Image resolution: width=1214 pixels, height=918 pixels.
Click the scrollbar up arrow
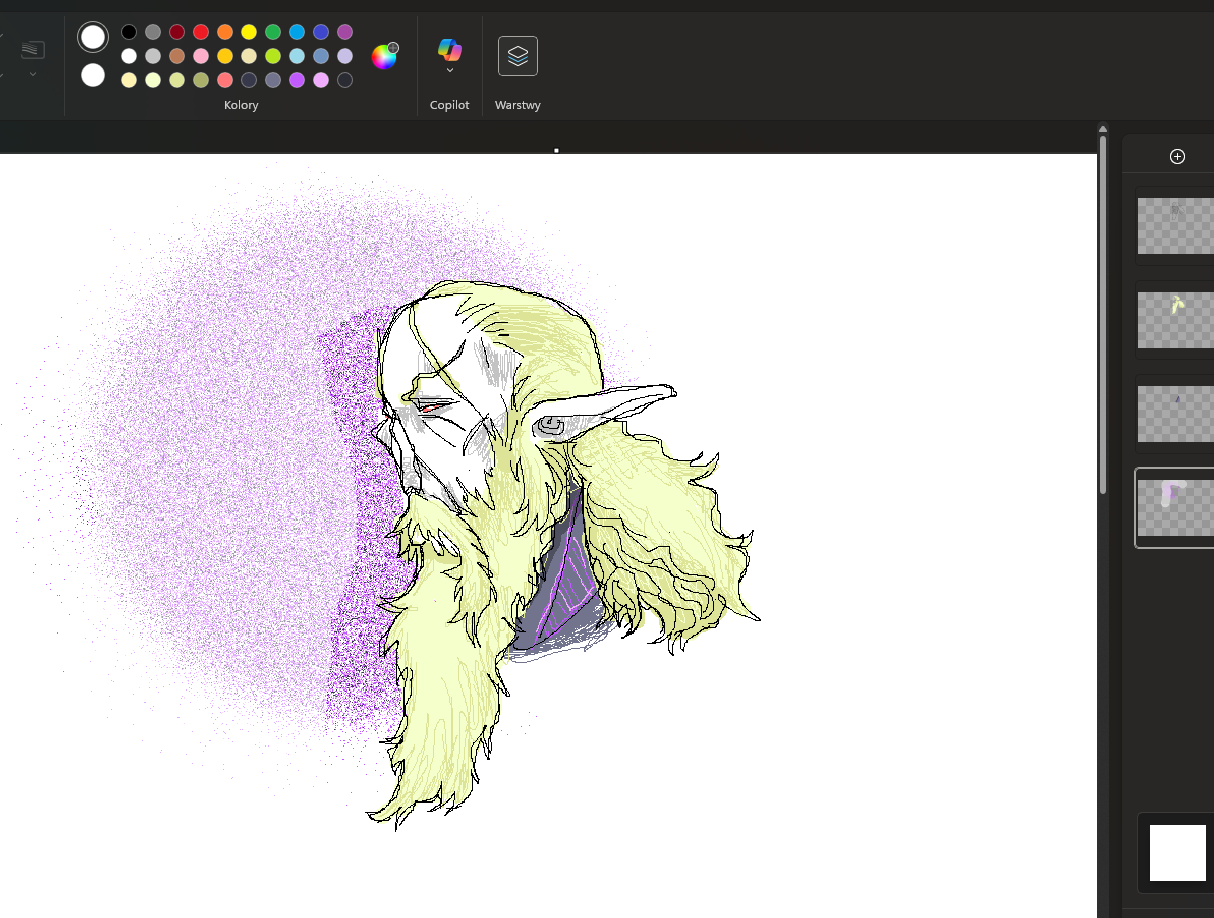(1103, 128)
